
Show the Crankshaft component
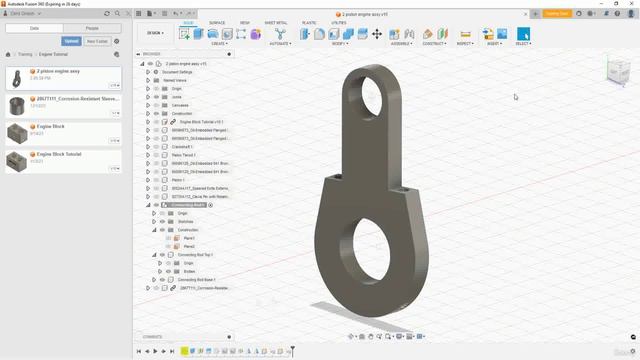(x=156, y=147)
